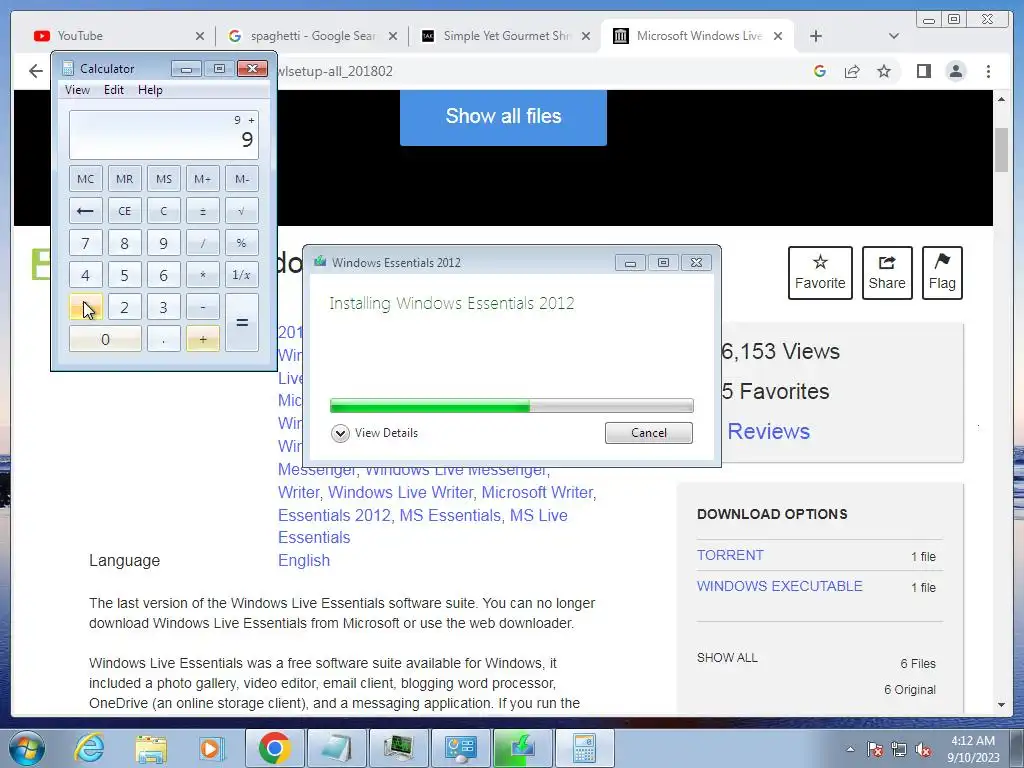This screenshot has height=768, width=1024.
Task: Click the equals button in Calculator
Action: 242,323
